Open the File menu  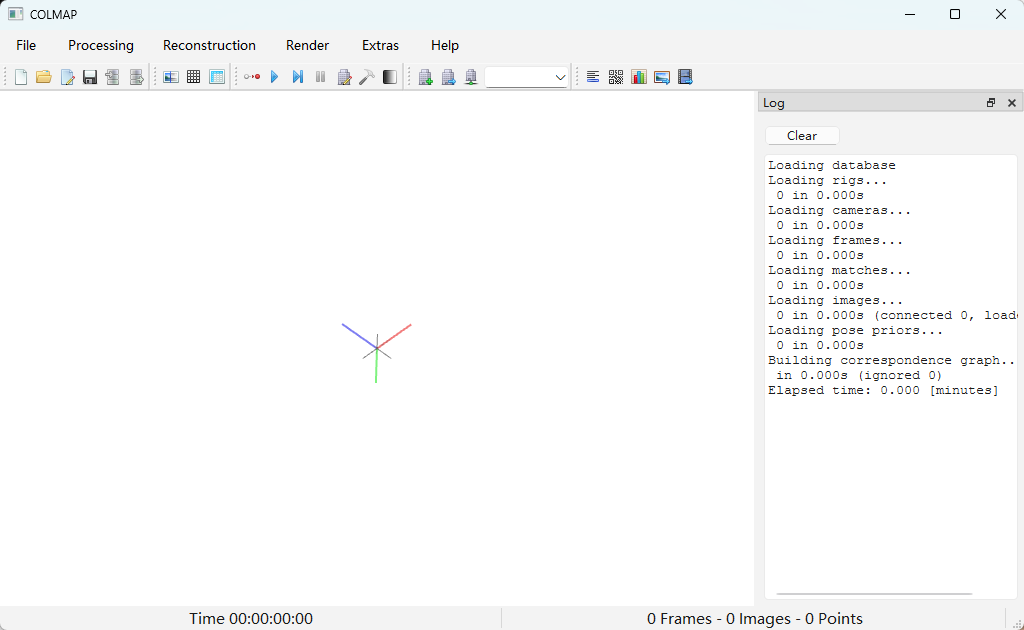click(x=26, y=45)
